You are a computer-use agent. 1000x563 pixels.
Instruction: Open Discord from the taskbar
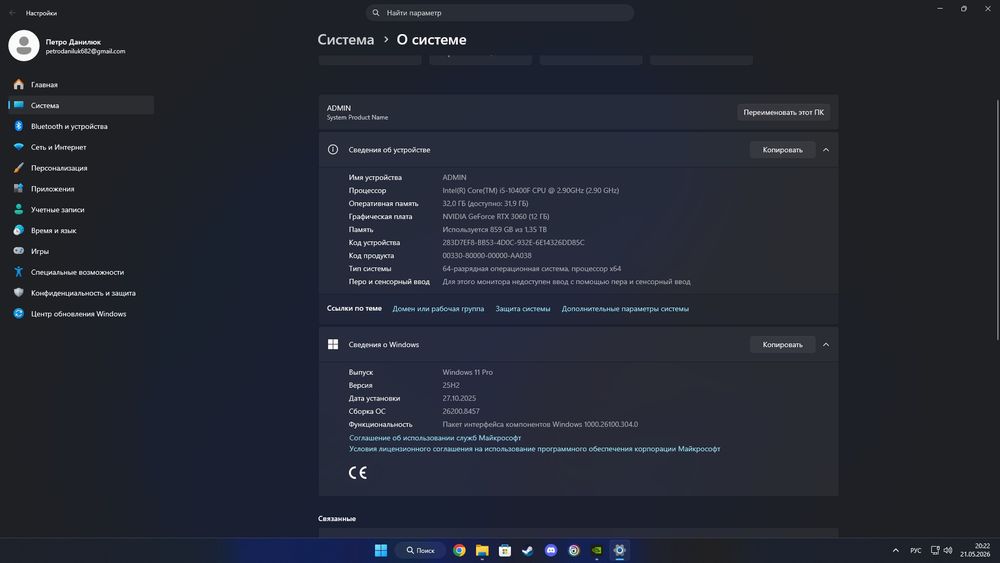click(551, 550)
